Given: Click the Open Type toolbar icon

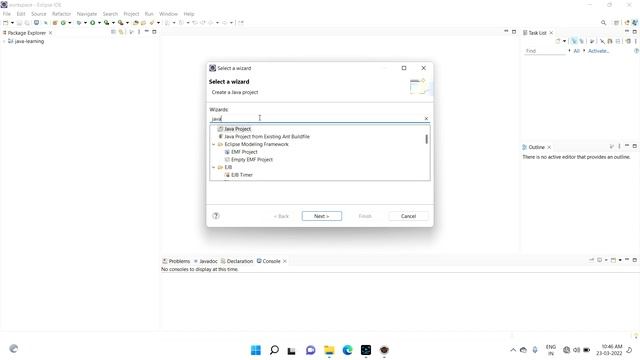Looking at the screenshot, I should point(136,23).
